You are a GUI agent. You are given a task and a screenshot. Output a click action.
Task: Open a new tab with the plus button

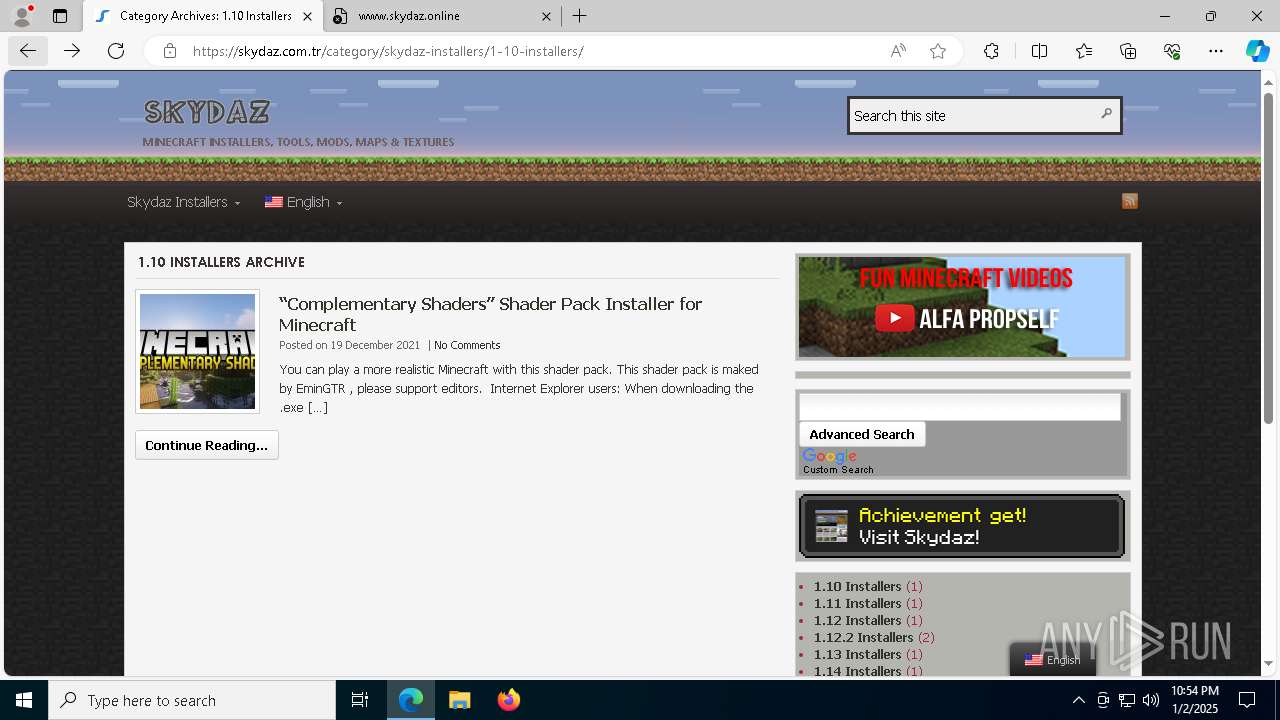pyautogui.click(x=580, y=16)
